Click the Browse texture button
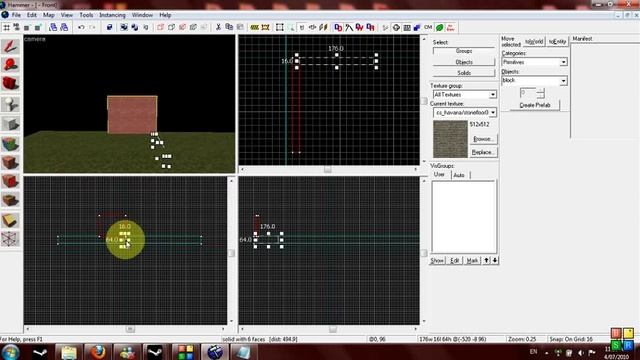The image size is (640, 360). point(483,139)
